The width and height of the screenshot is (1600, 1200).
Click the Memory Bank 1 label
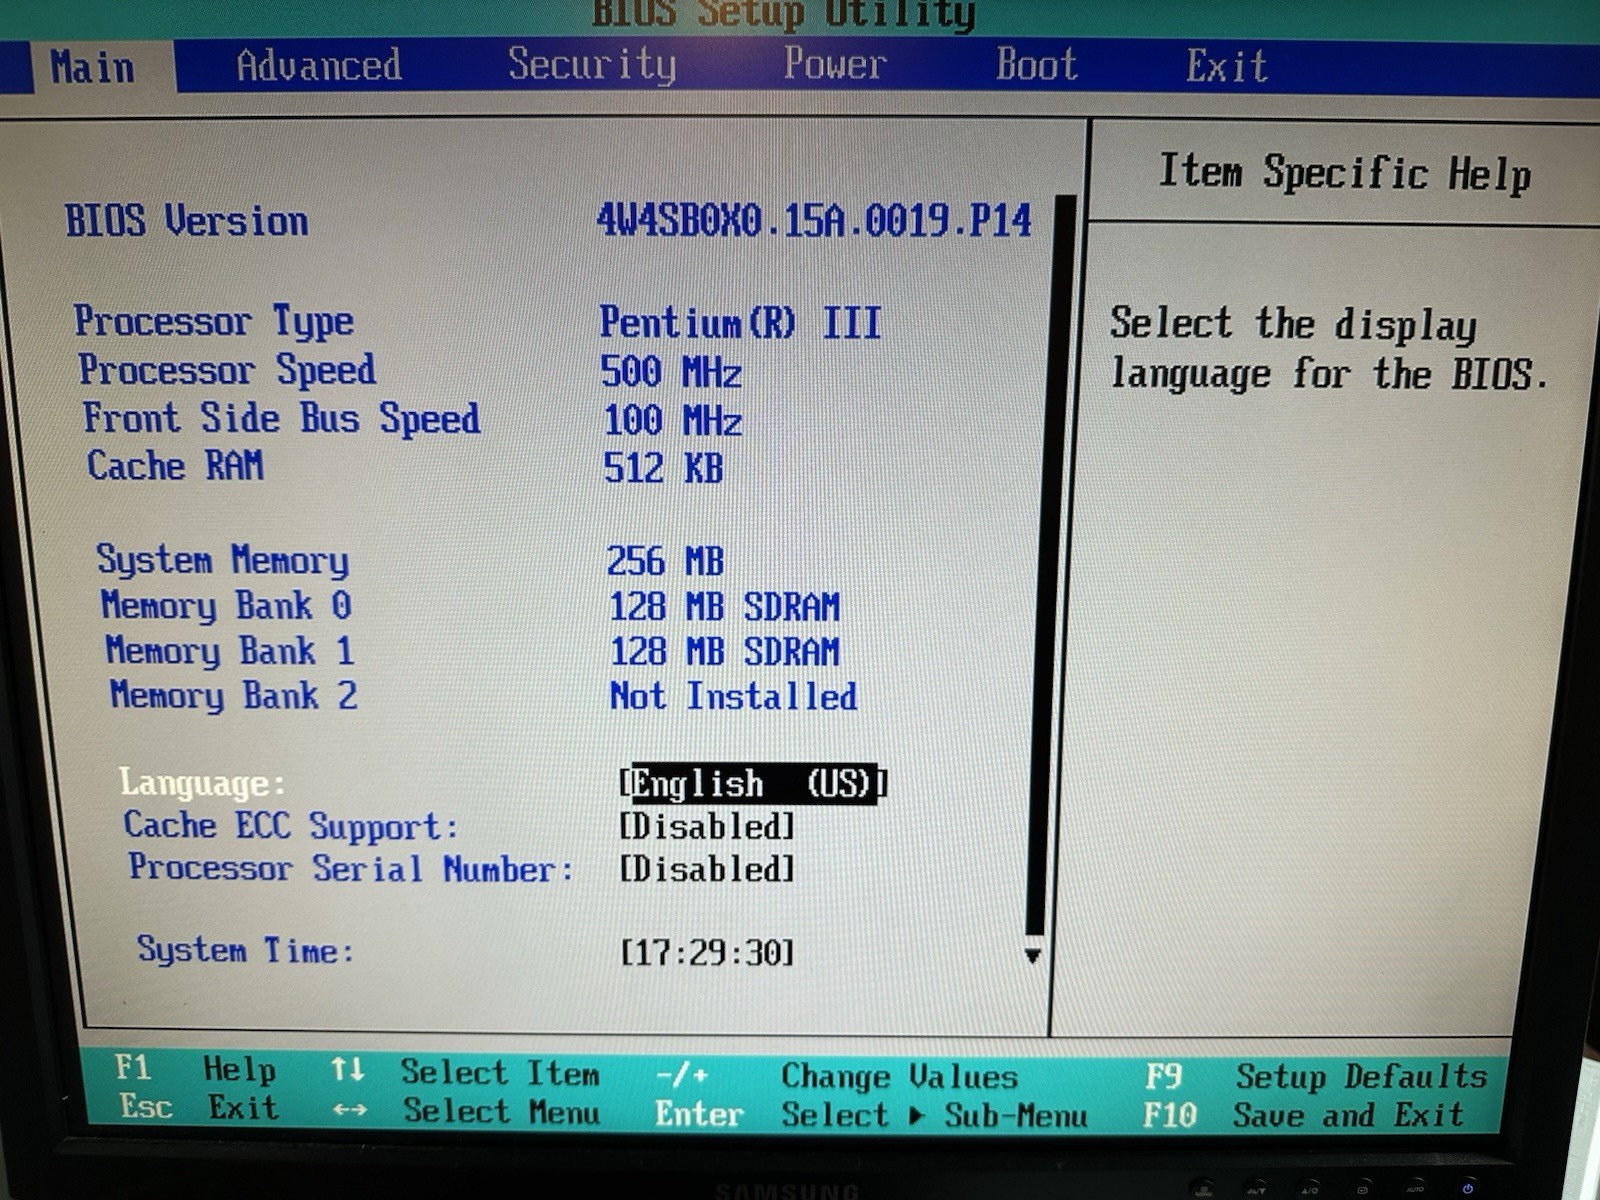click(230, 650)
